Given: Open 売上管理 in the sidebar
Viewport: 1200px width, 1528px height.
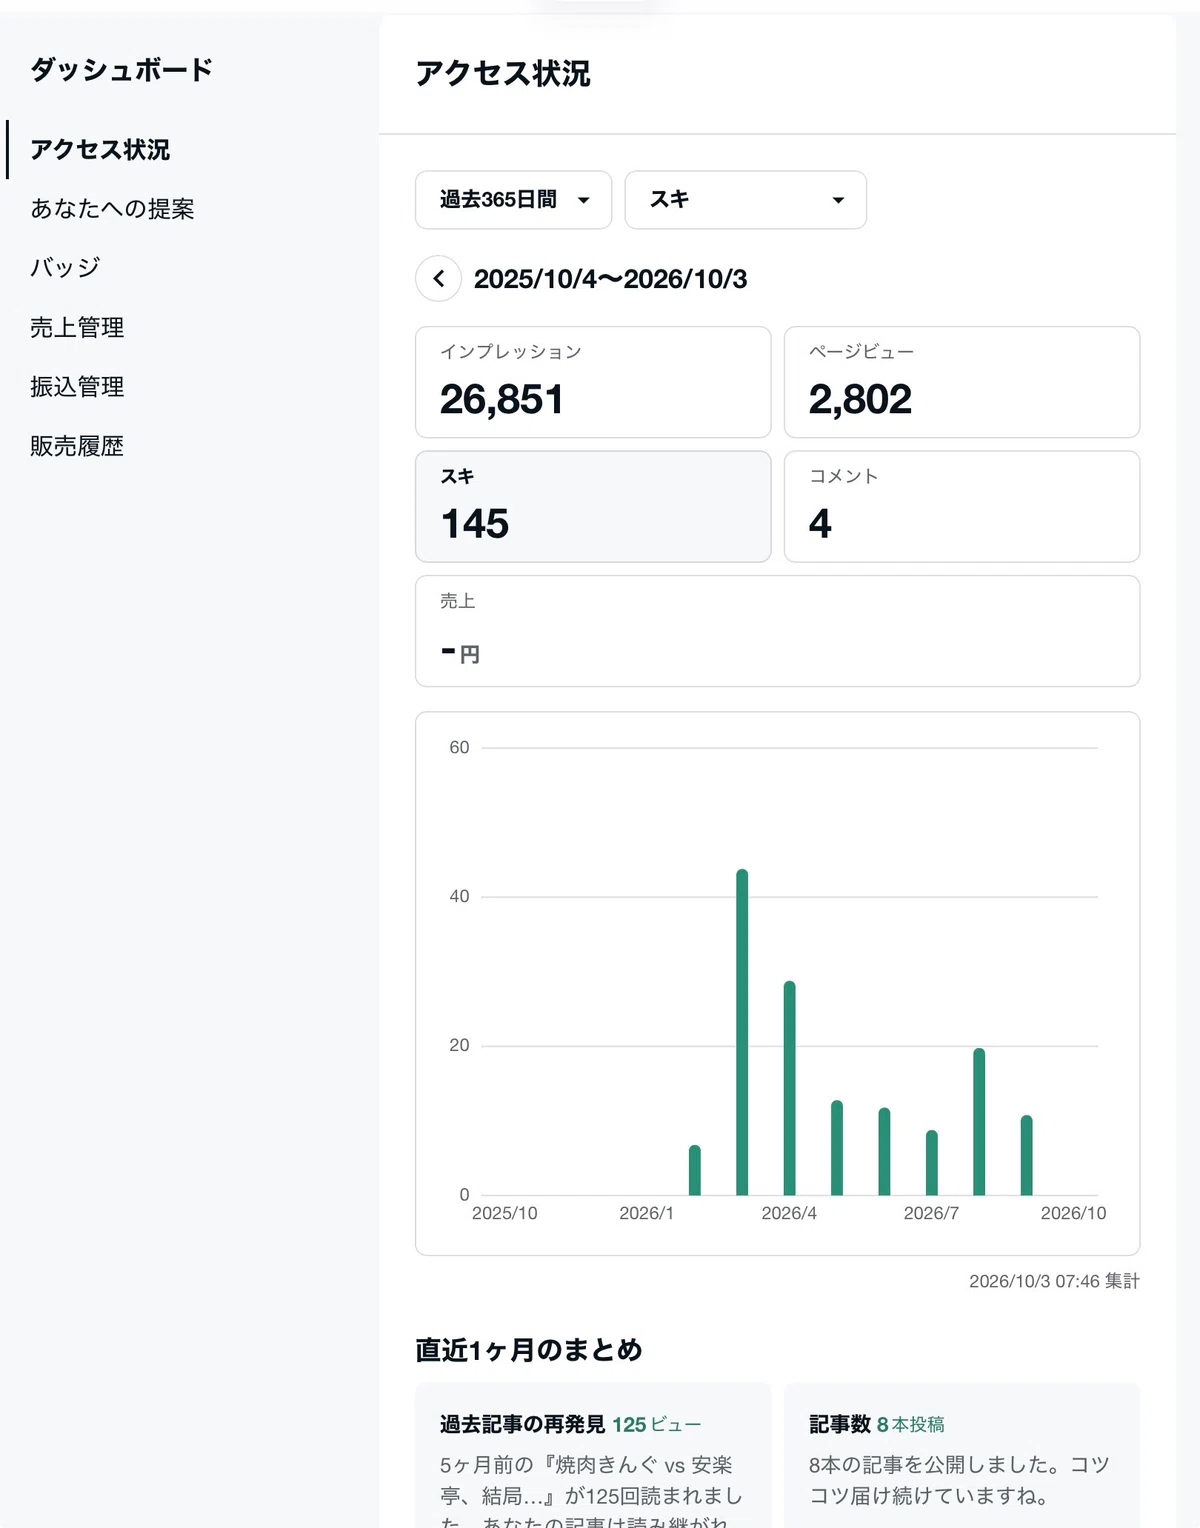Looking at the screenshot, I should (77, 328).
